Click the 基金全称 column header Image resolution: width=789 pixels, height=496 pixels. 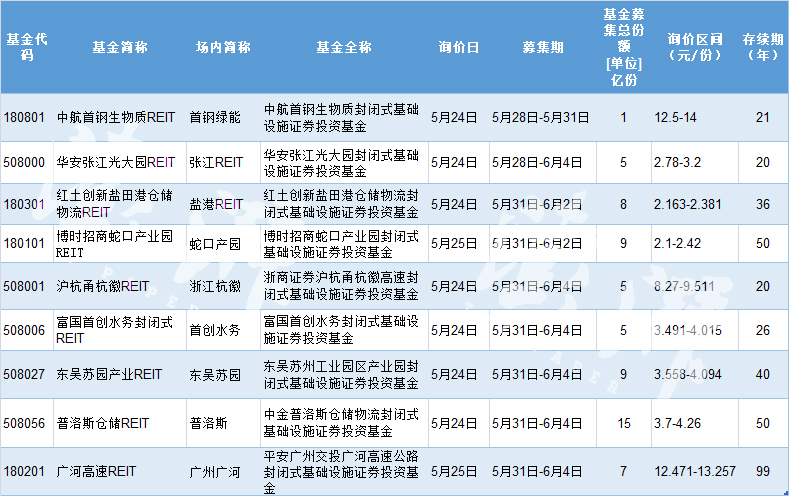(x=344, y=47)
